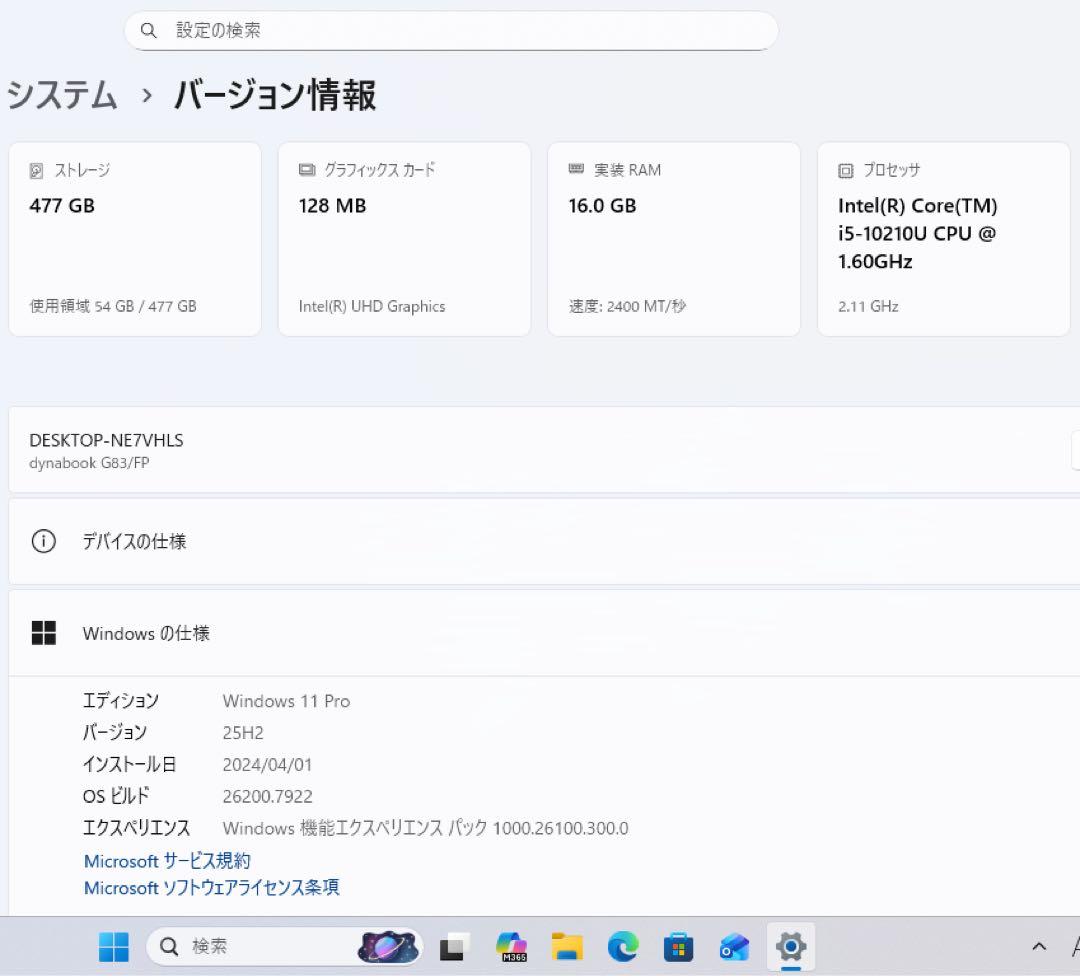This screenshot has height=976, width=1080.
Task: Select 使用領域 54 GB / 477 GB text
Action: (113, 307)
